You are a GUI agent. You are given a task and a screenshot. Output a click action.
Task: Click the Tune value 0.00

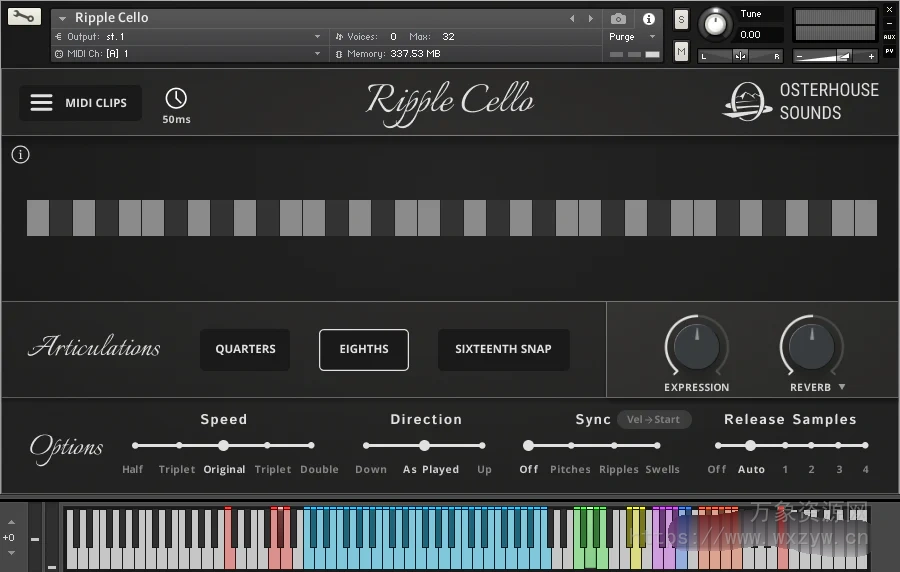tap(750, 34)
